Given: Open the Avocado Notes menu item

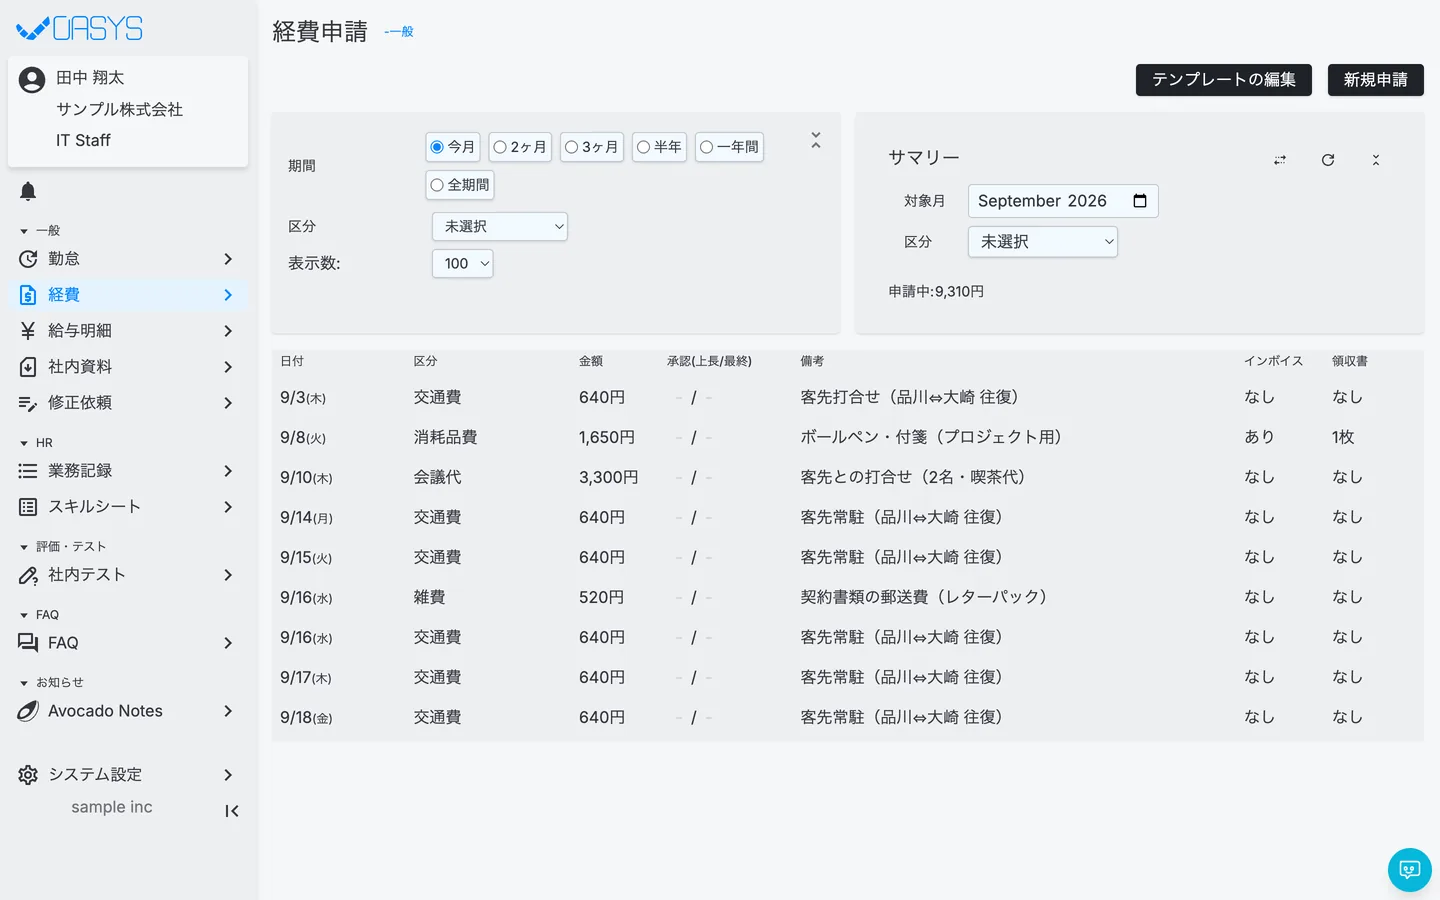Looking at the screenshot, I should [x=128, y=711].
